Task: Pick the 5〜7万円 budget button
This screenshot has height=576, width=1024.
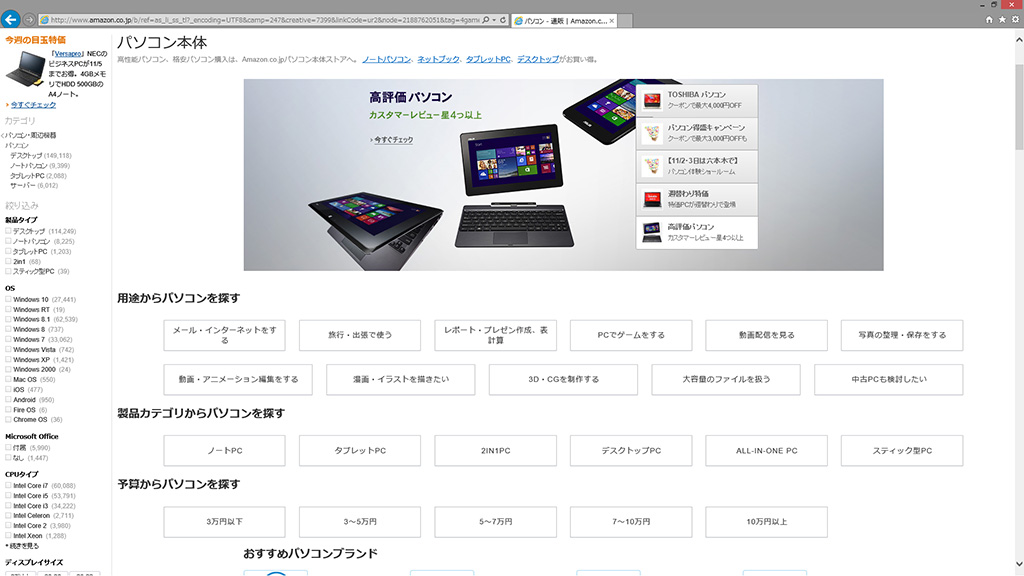Action: tap(496, 522)
